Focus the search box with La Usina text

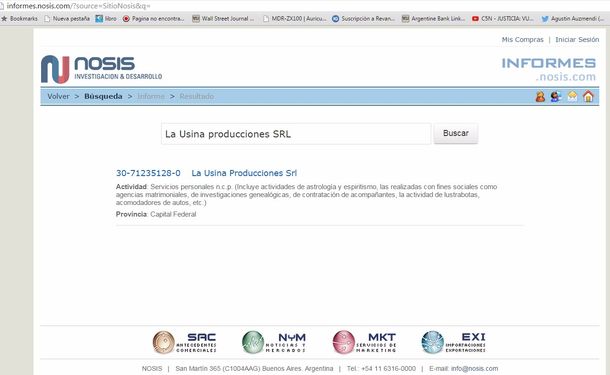point(296,134)
